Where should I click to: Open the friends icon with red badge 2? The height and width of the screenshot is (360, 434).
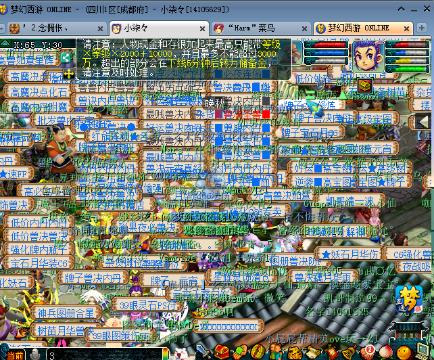(368, 352)
